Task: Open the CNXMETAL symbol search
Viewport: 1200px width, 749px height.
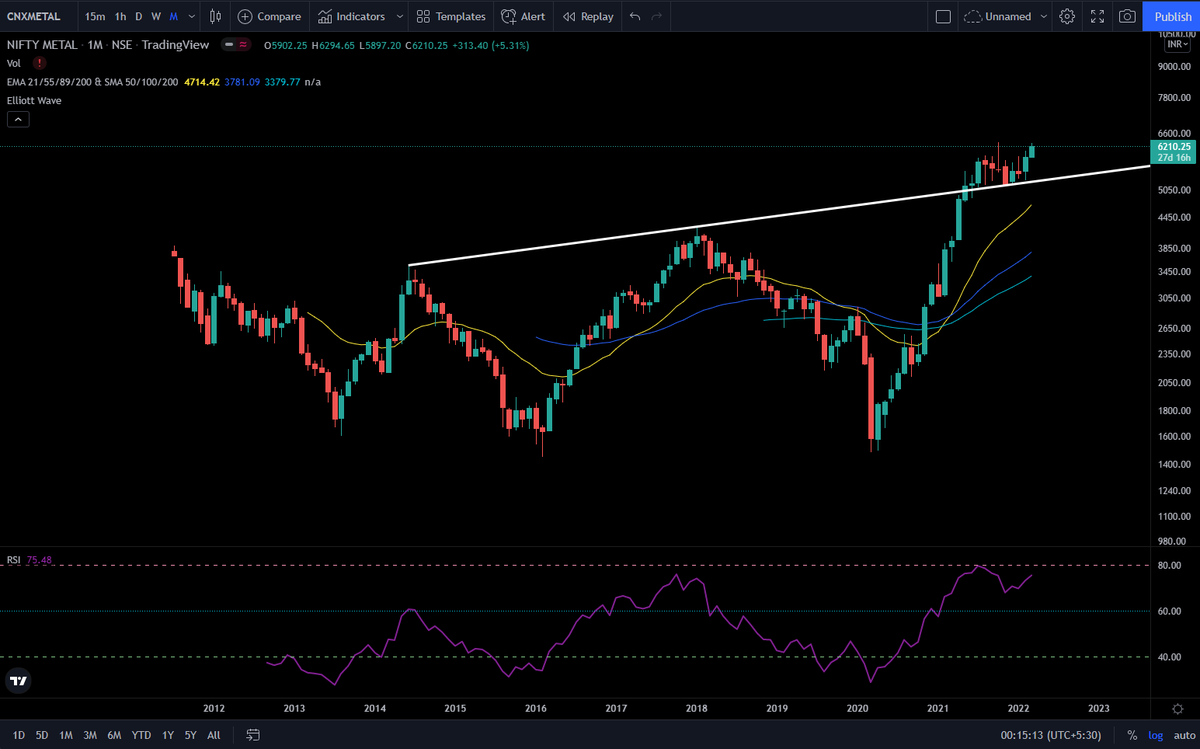Action: tap(34, 16)
